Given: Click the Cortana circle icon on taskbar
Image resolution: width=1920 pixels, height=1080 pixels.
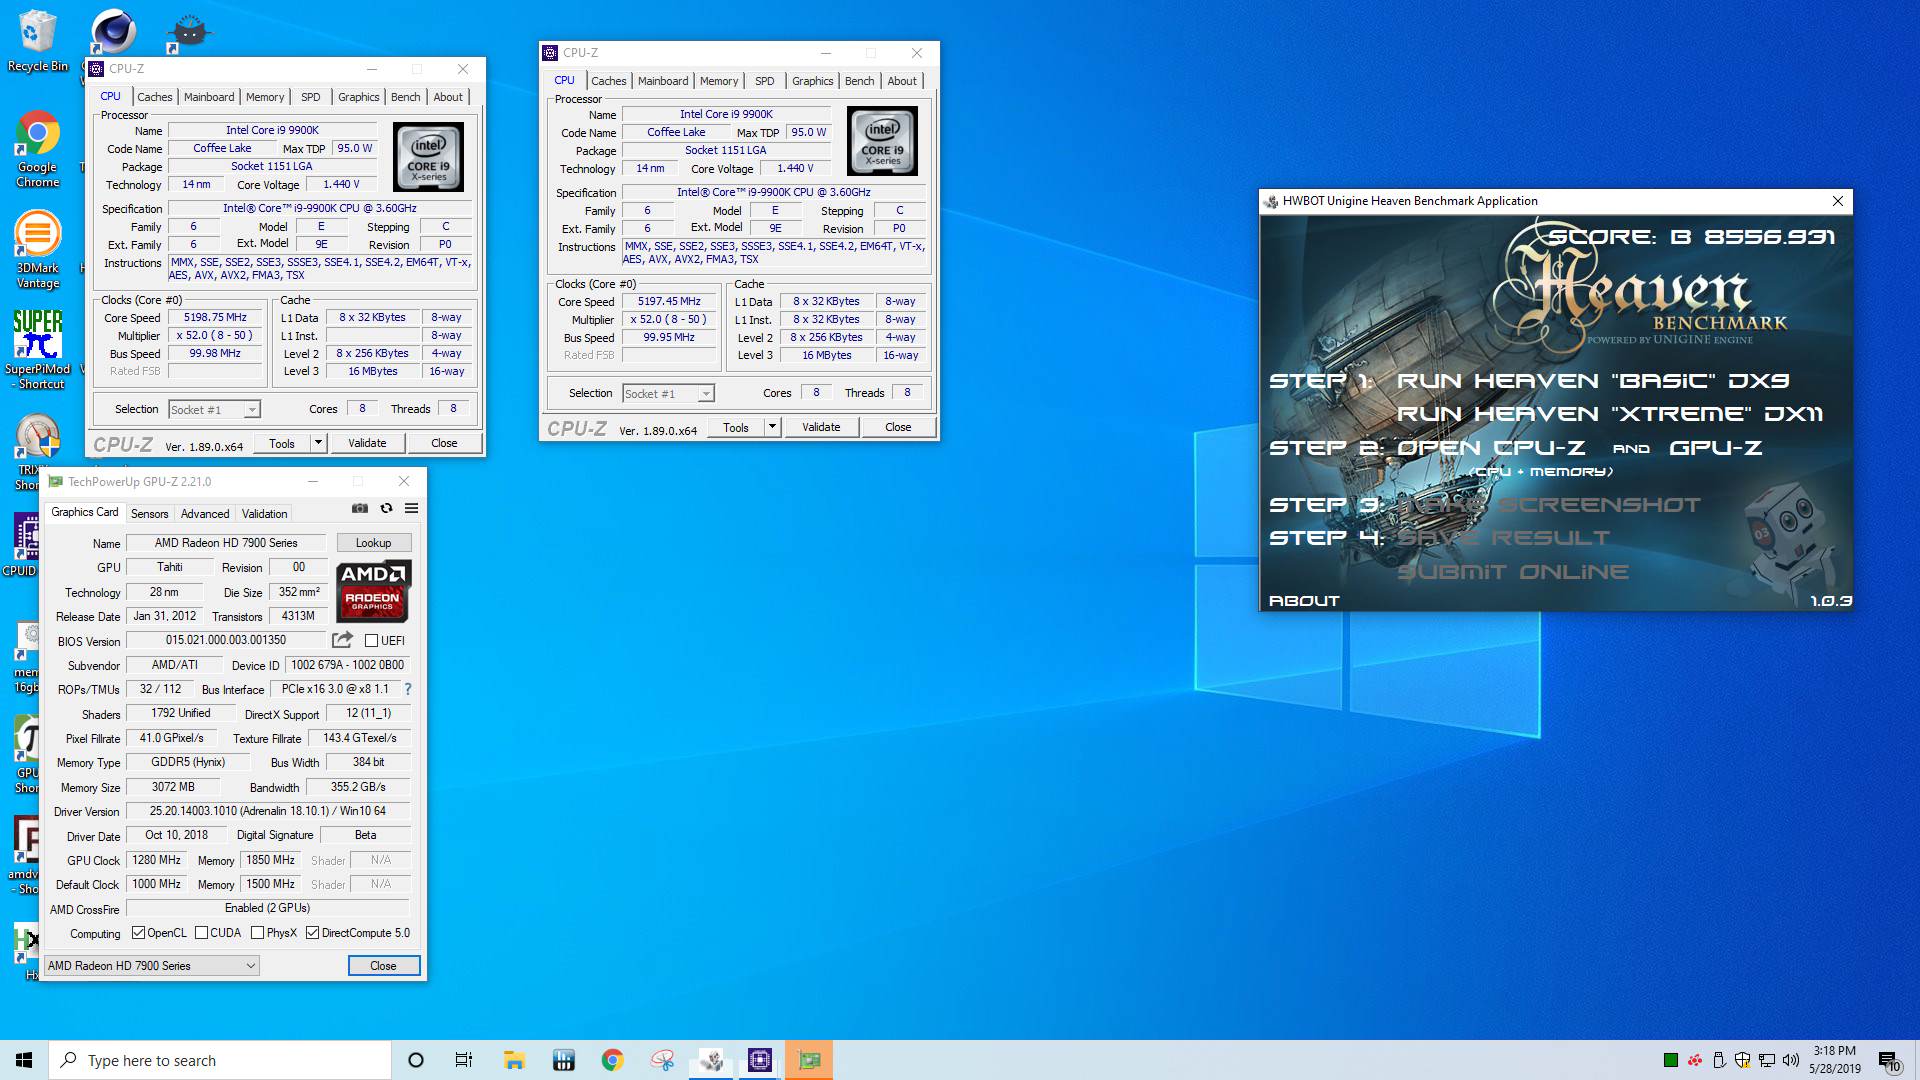Looking at the screenshot, I should [416, 1060].
